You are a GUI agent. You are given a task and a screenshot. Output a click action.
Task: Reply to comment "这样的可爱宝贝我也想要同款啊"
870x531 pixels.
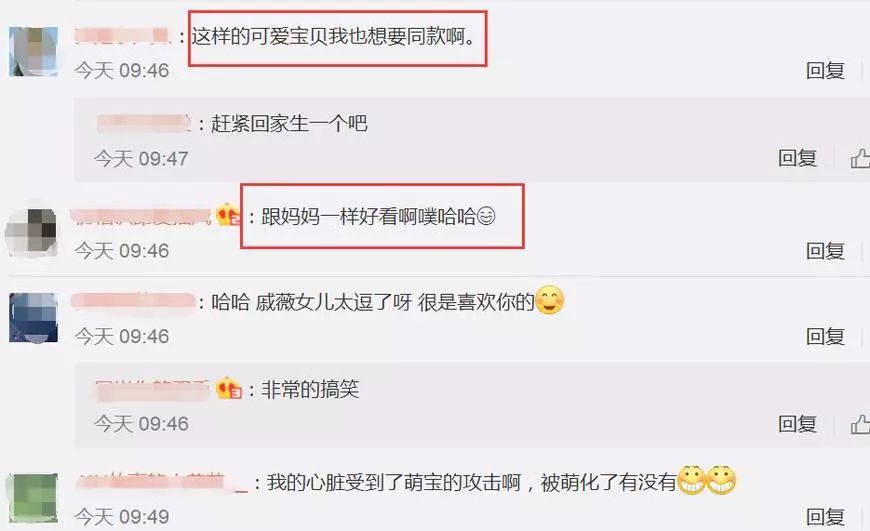tap(826, 70)
